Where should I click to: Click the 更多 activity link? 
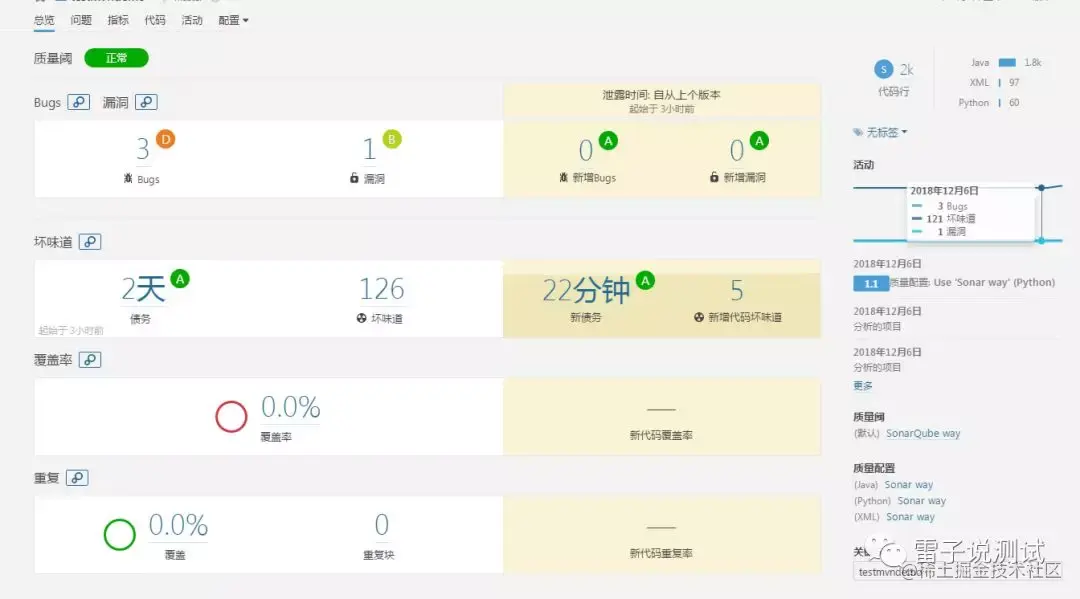[863, 386]
